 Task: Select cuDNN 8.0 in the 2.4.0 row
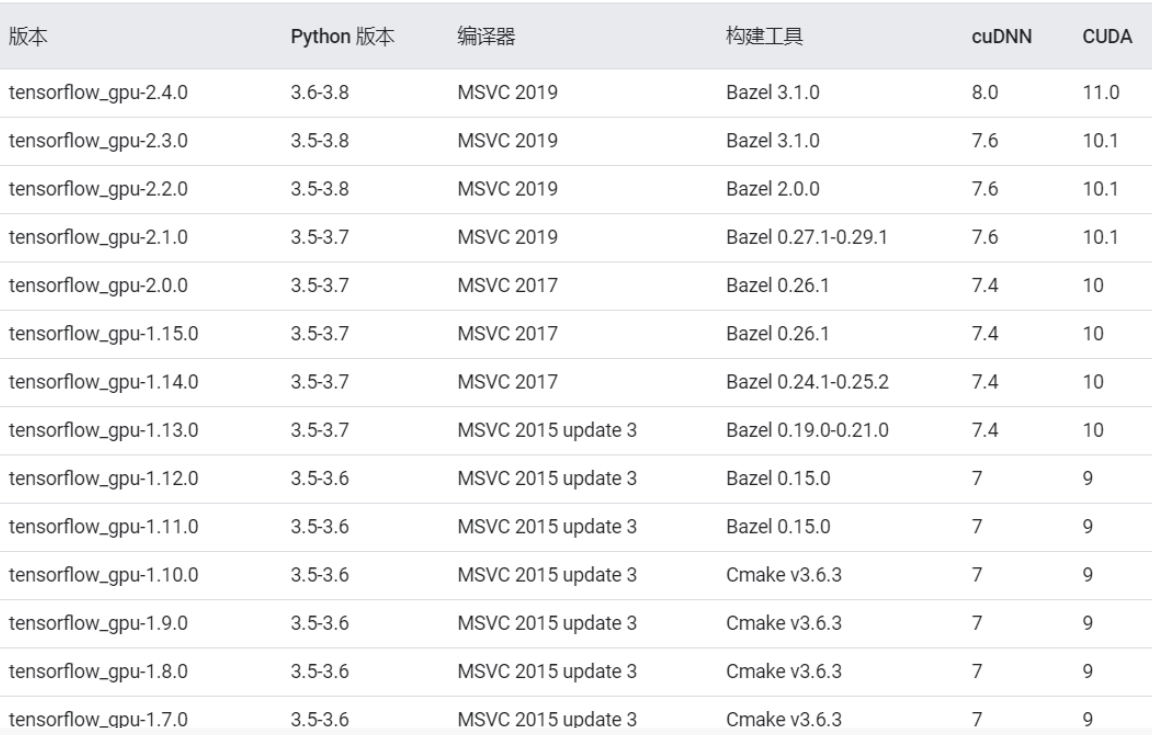pyautogui.click(x=984, y=93)
